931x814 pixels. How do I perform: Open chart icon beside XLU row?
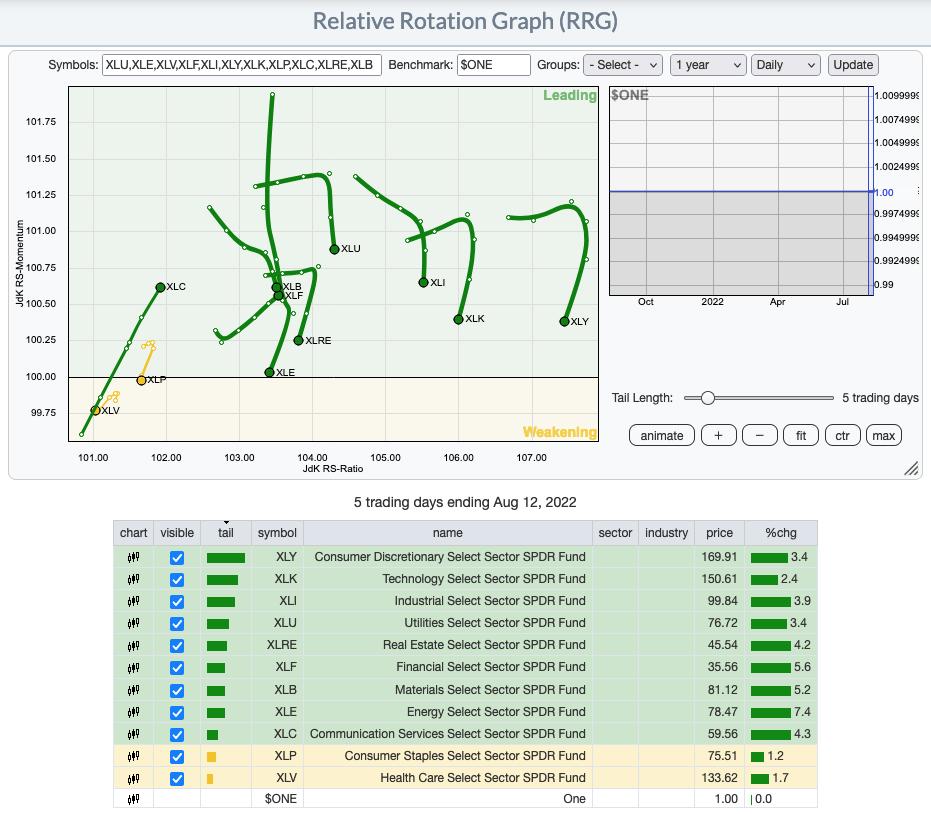(133, 623)
